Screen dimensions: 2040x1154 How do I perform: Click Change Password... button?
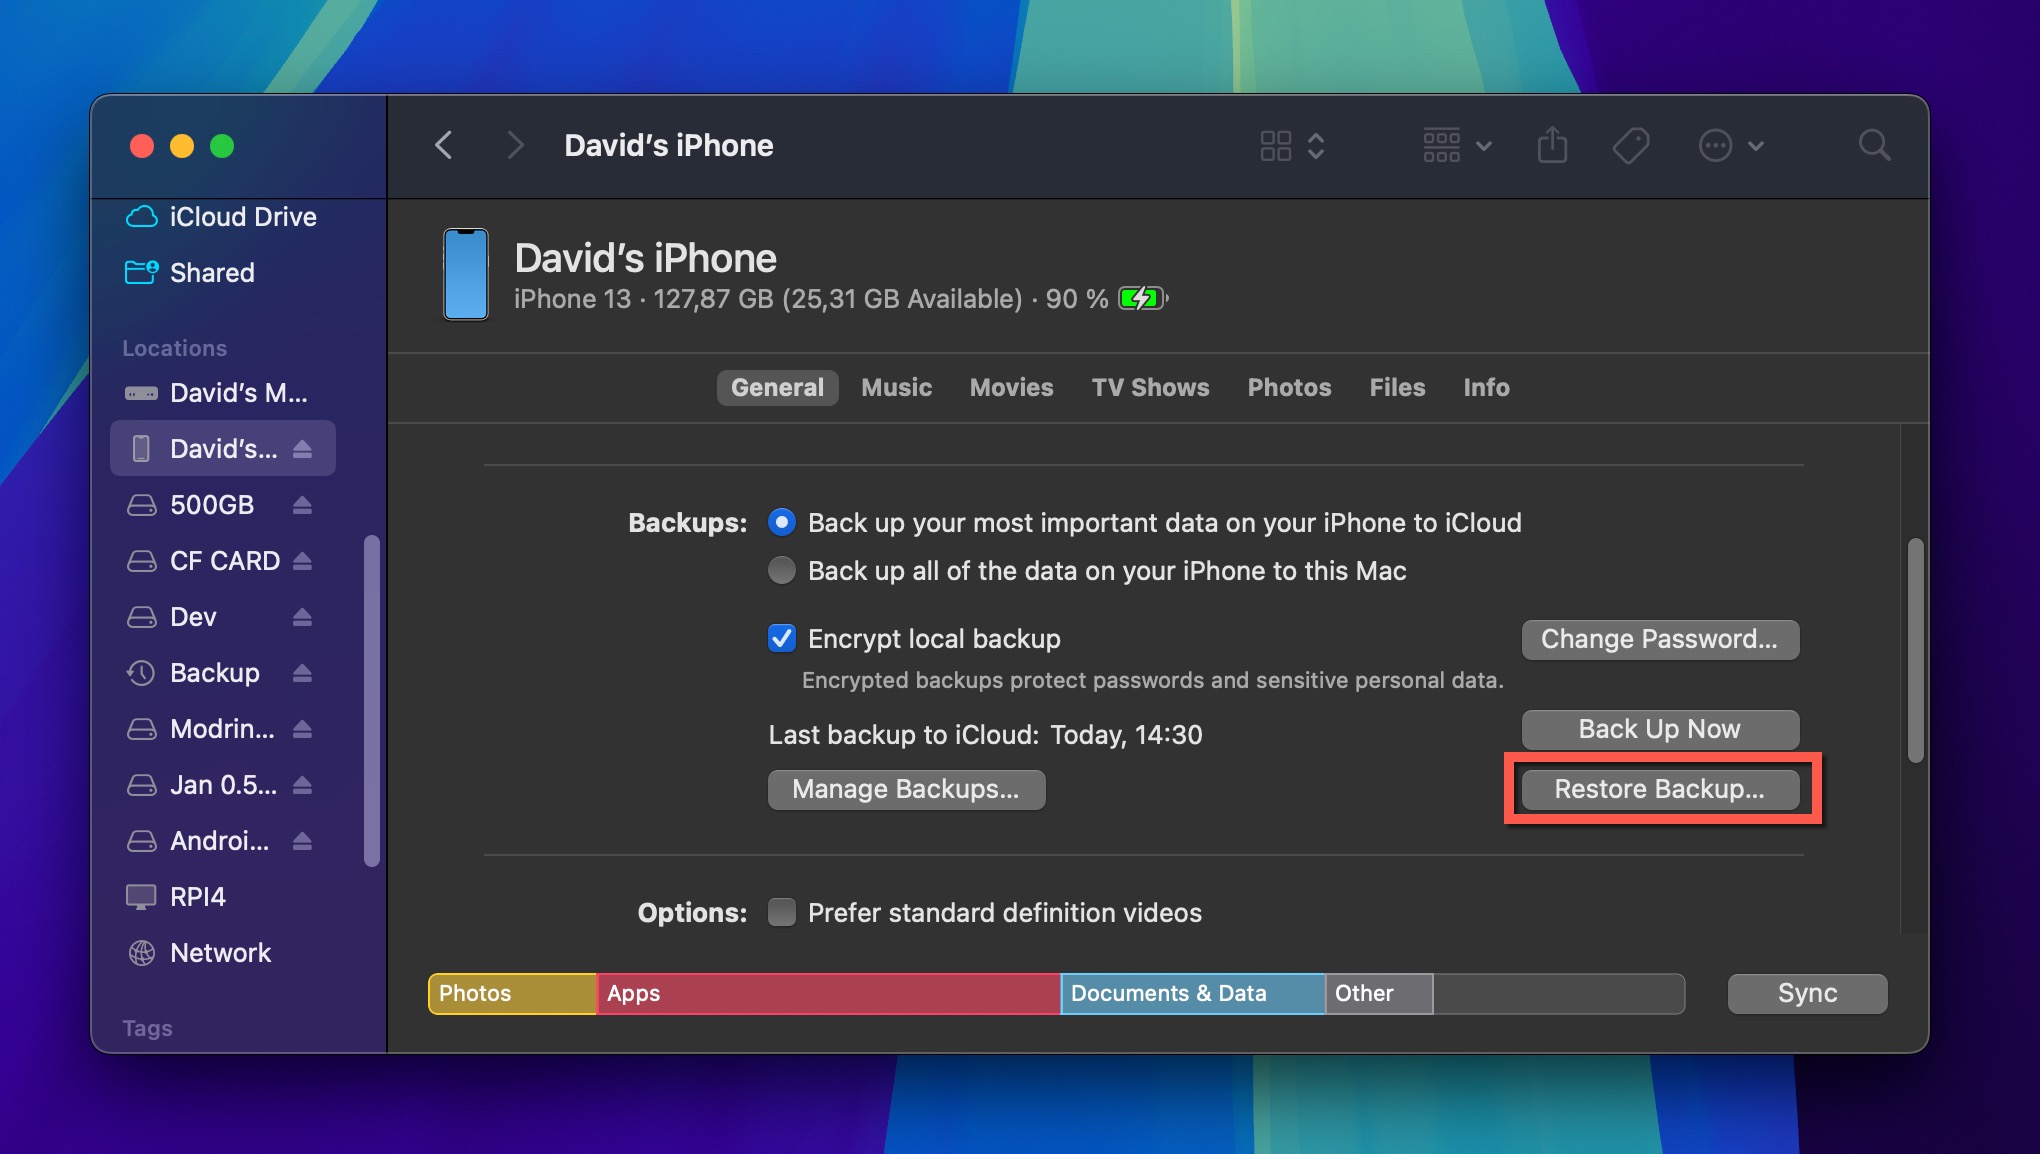(x=1660, y=640)
